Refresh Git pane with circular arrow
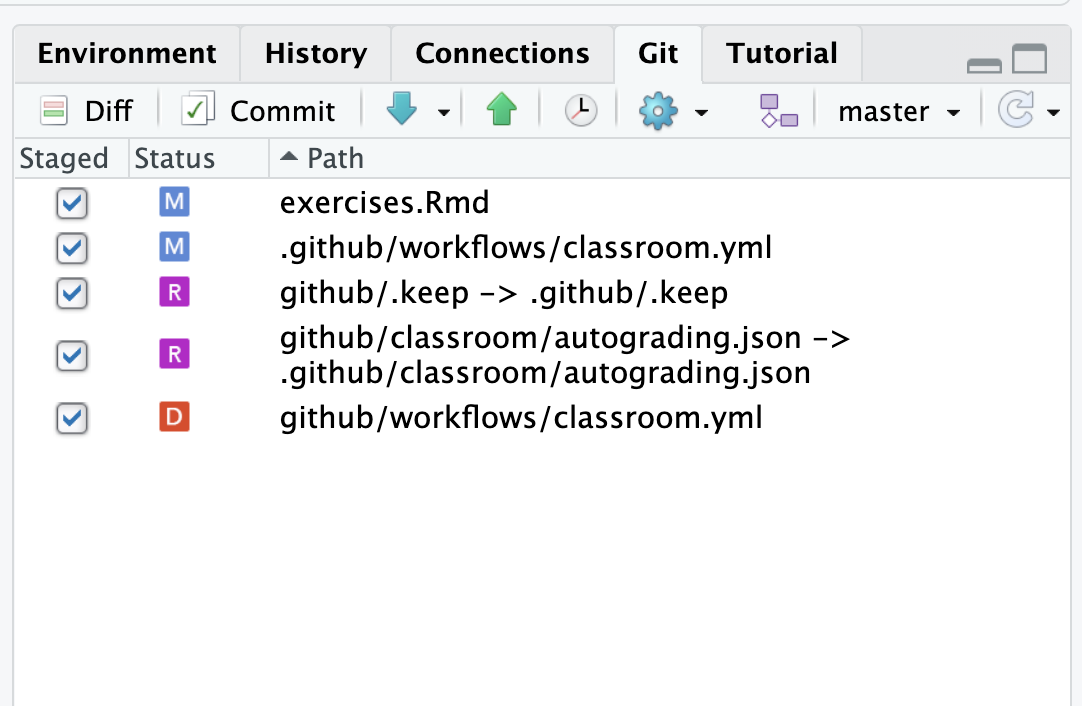1082x706 pixels. click(1016, 109)
